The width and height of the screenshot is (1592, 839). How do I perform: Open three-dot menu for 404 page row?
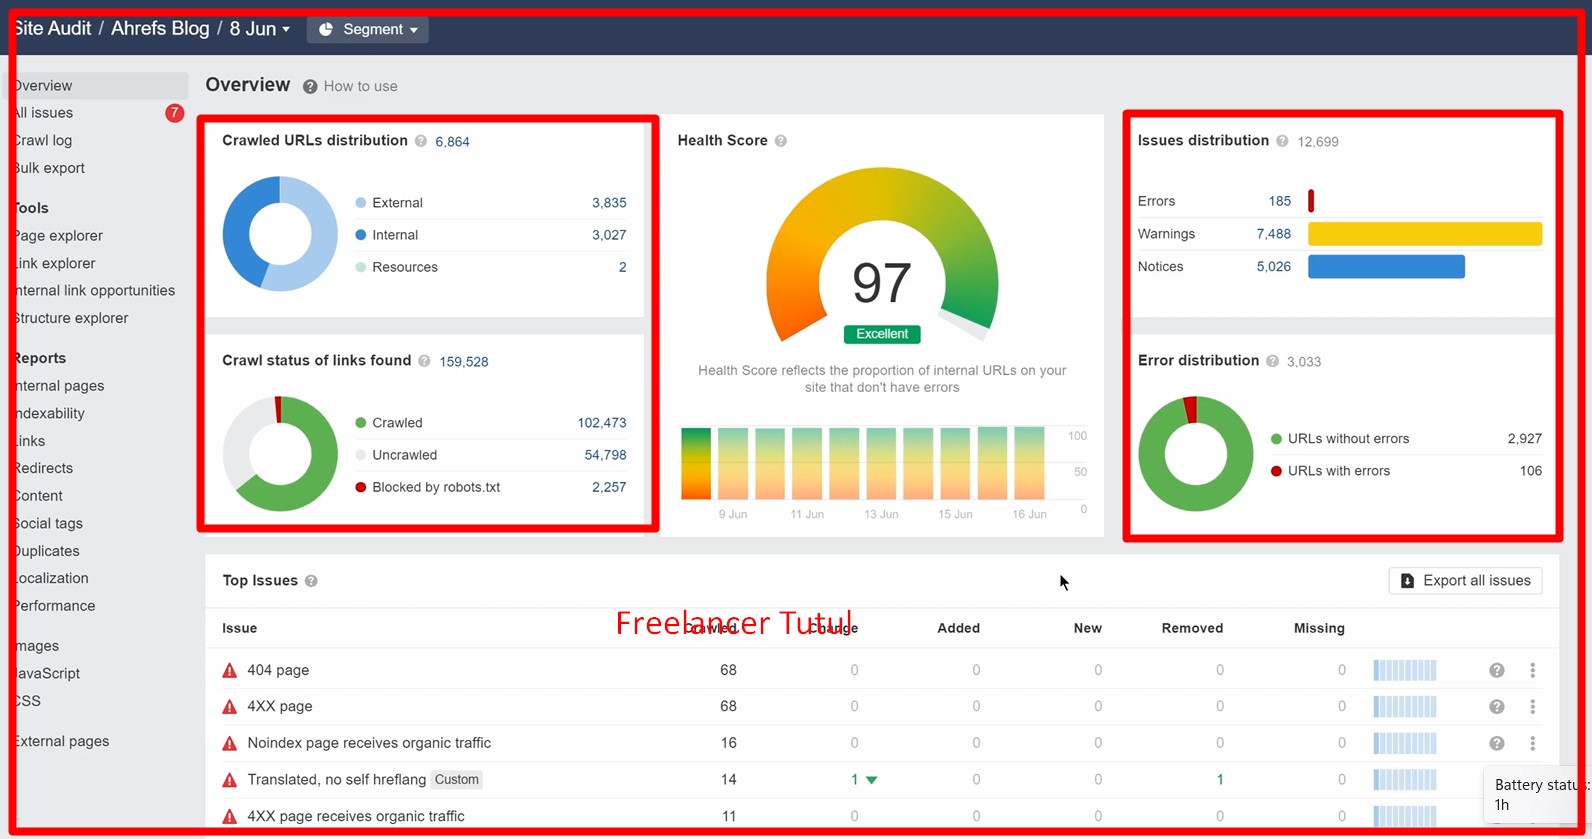click(1532, 670)
